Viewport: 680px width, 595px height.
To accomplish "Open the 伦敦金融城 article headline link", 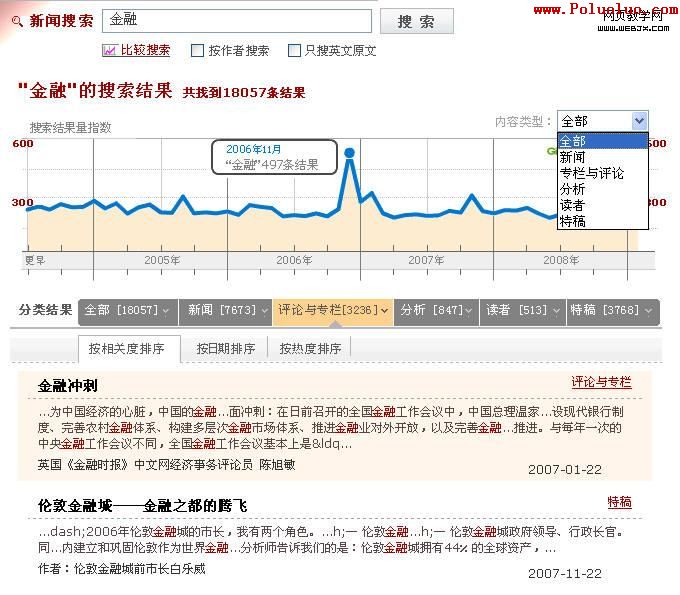I will [142, 505].
